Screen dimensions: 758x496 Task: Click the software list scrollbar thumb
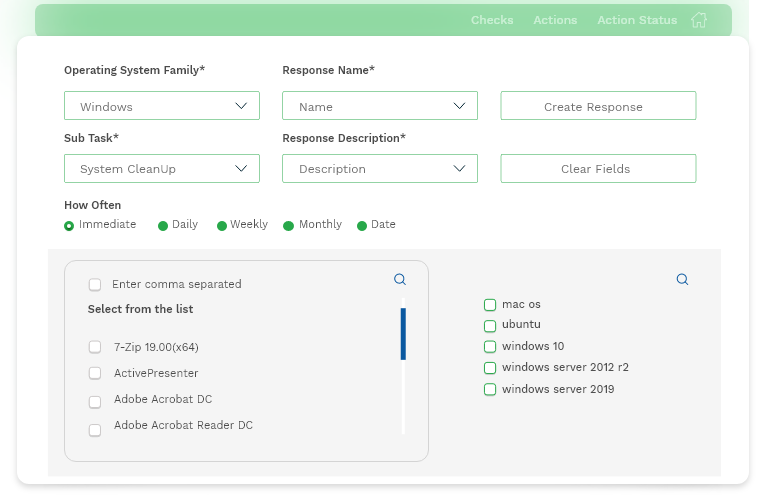403,334
